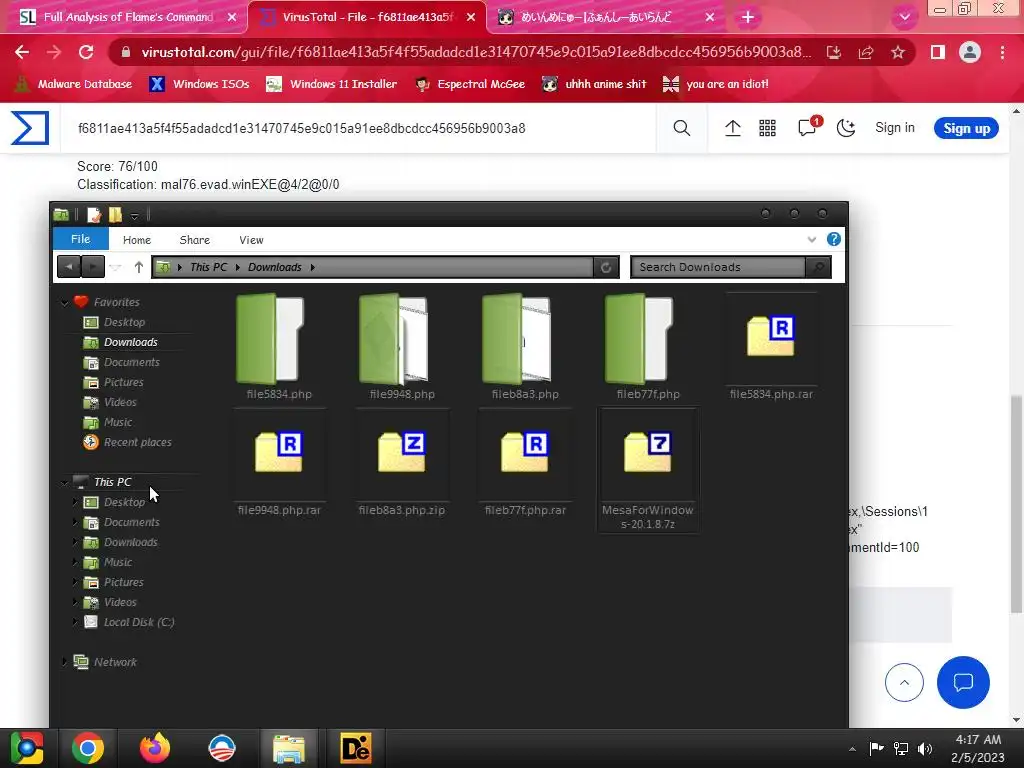Viewport: 1024px width, 768px height.
Task: Open Chrome side panel icon
Action: click(x=938, y=52)
